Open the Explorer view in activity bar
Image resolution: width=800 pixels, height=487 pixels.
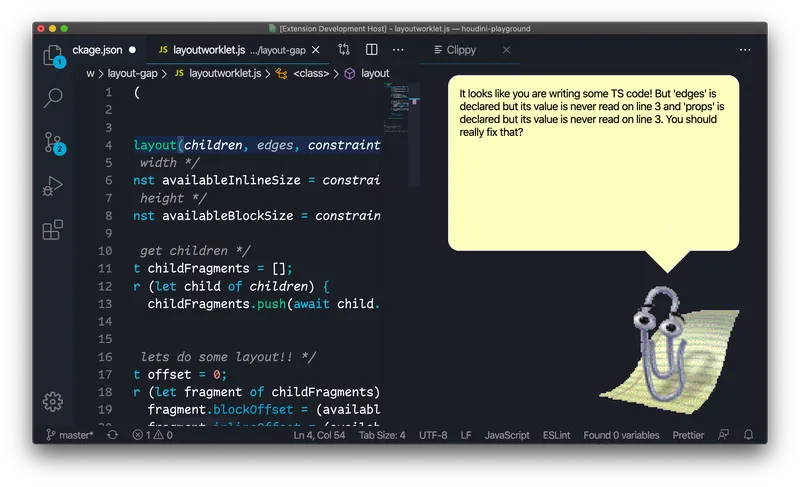(53, 55)
